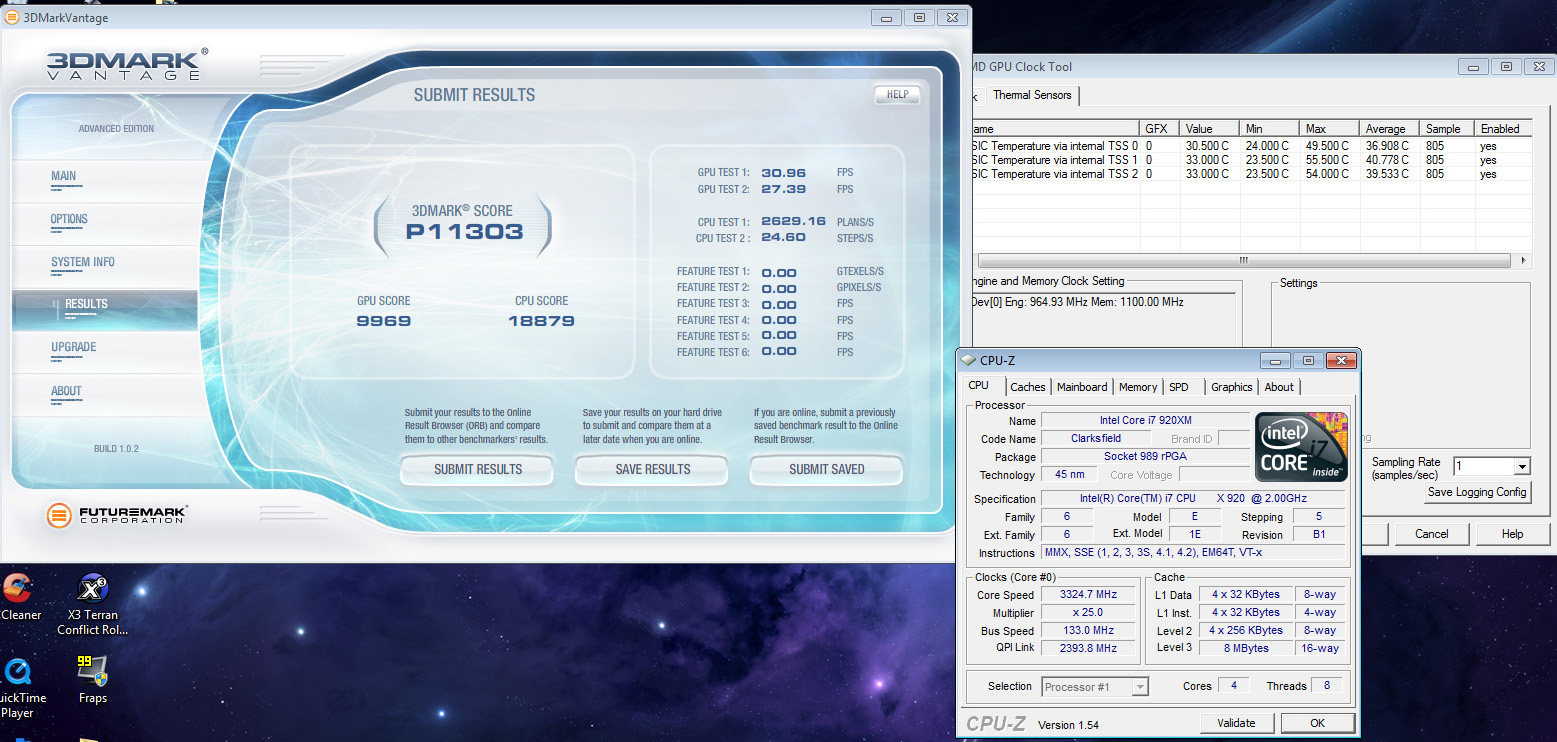Click the HELP button in 3DMark
The width and height of the screenshot is (1557, 742).
[x=897, y=95]
